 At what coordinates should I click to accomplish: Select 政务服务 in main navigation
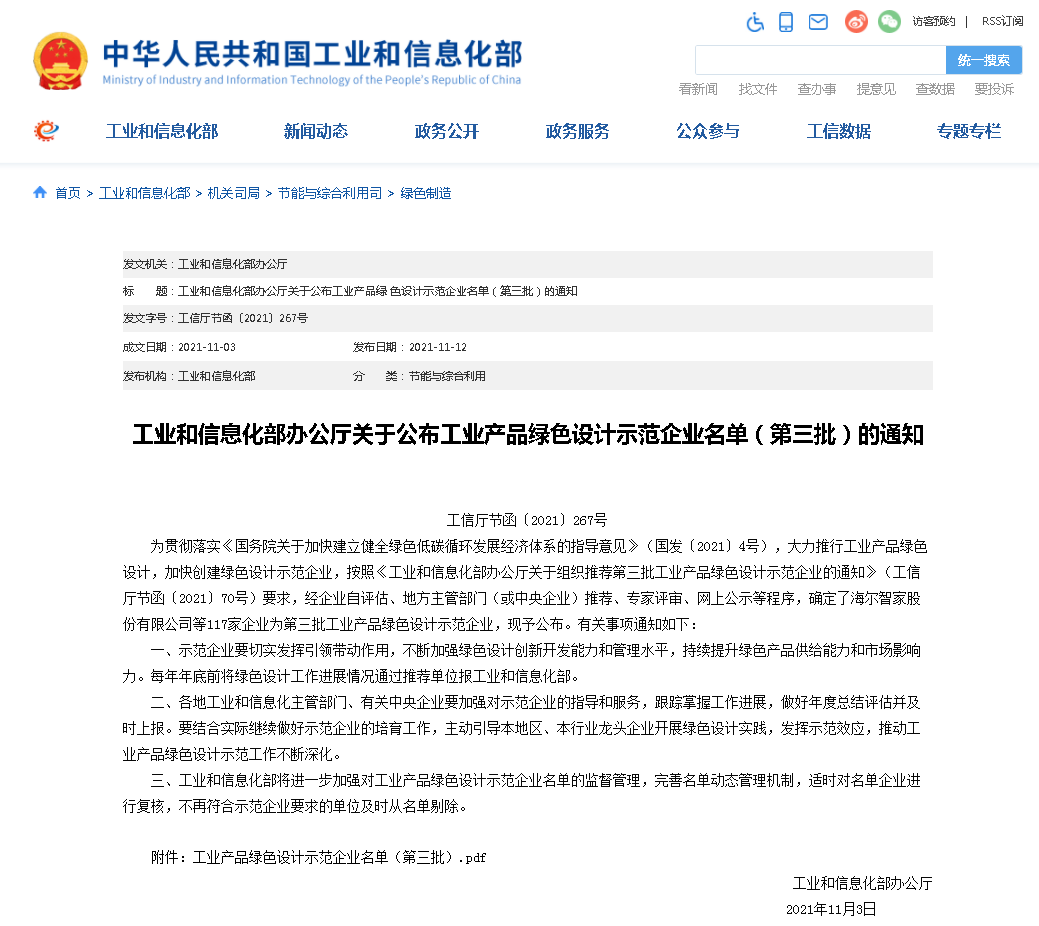point(577,131)
